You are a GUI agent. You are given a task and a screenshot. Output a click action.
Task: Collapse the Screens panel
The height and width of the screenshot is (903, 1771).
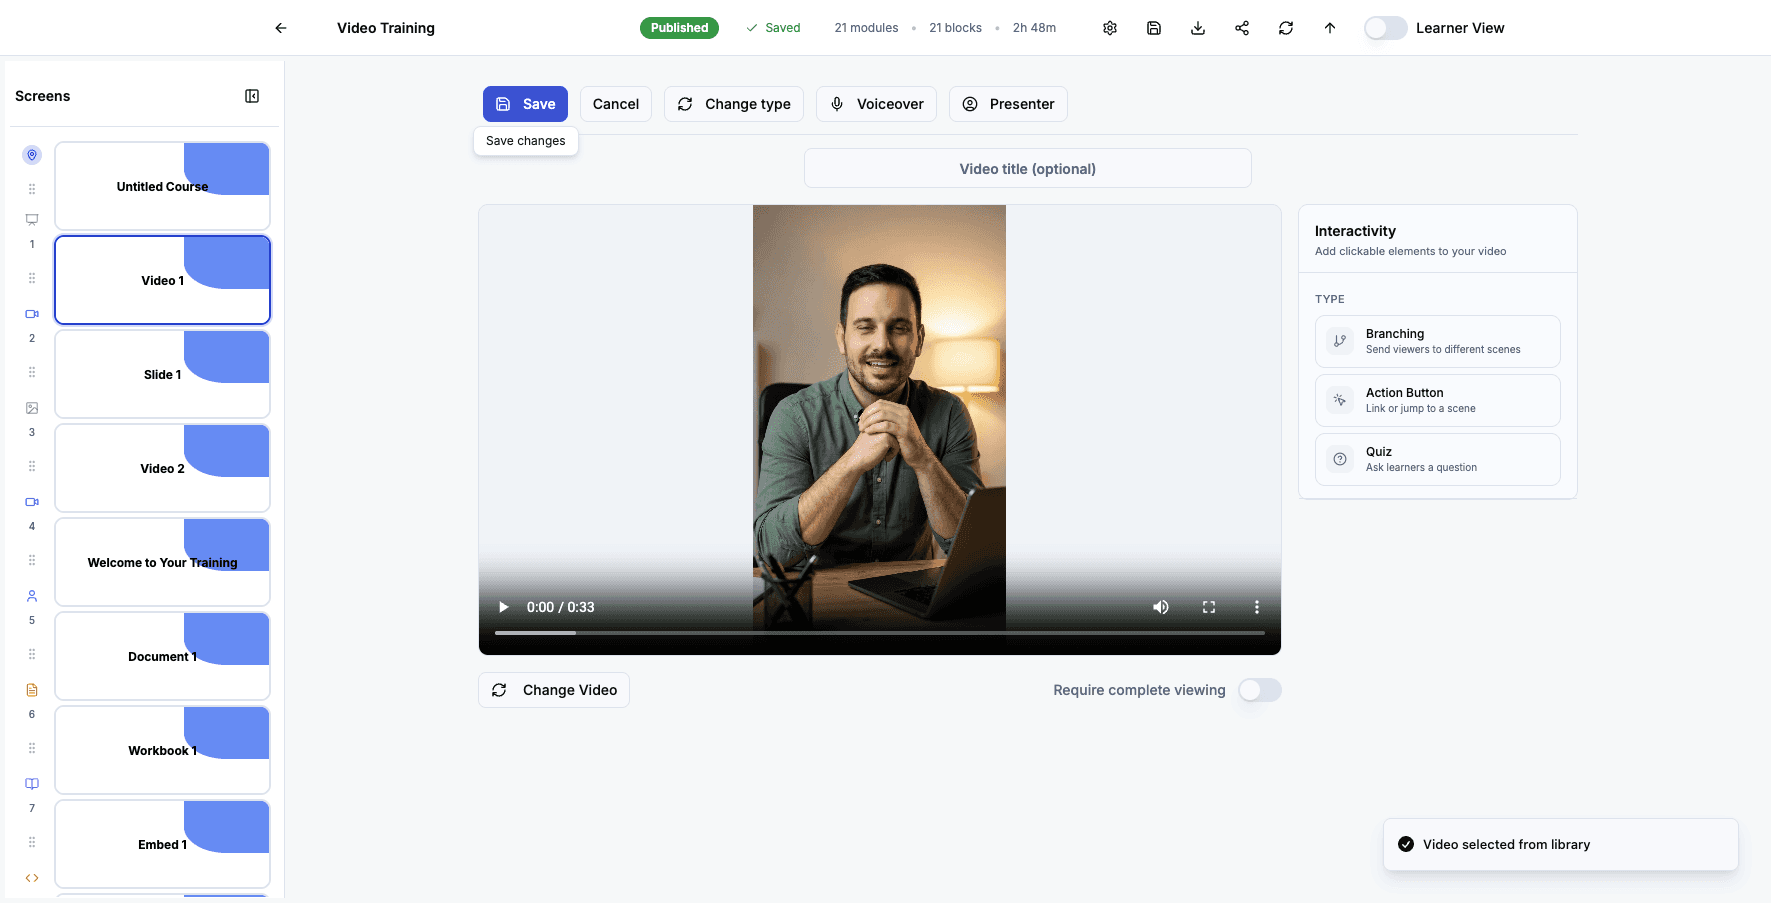coord(251,95)
